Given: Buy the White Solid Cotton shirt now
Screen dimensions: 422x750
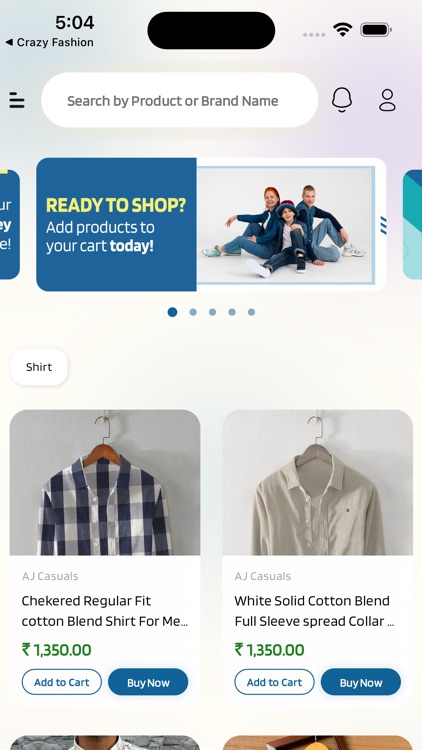Looking at the screenshot, I should pyautogui.click(x=361, y=682).
